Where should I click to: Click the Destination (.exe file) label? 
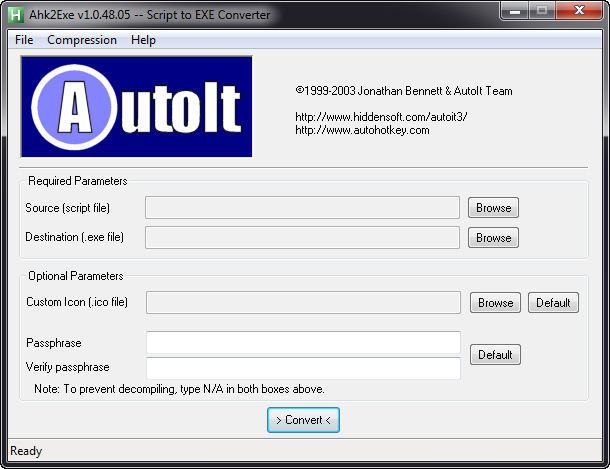(75, 237)
